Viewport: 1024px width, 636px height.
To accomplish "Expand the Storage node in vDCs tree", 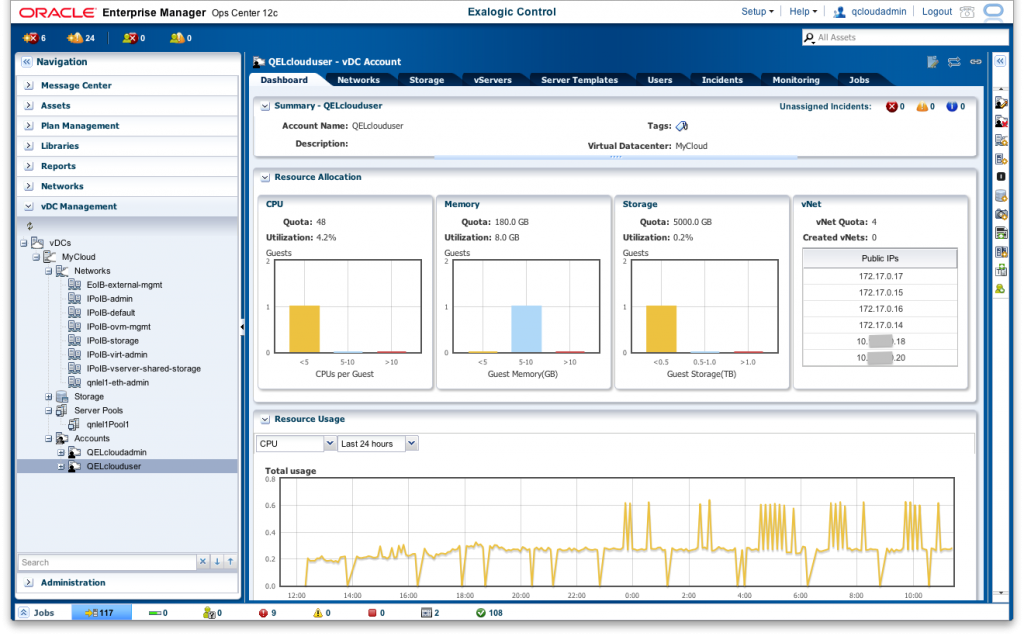I will 48,397.
